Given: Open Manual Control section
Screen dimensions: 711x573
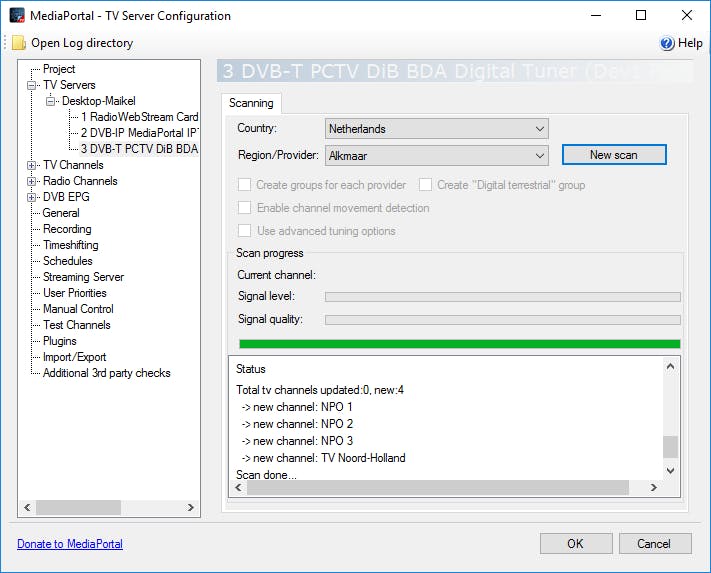Looking at the screenshot, I should pyautogui.click(x=78, y=309).
